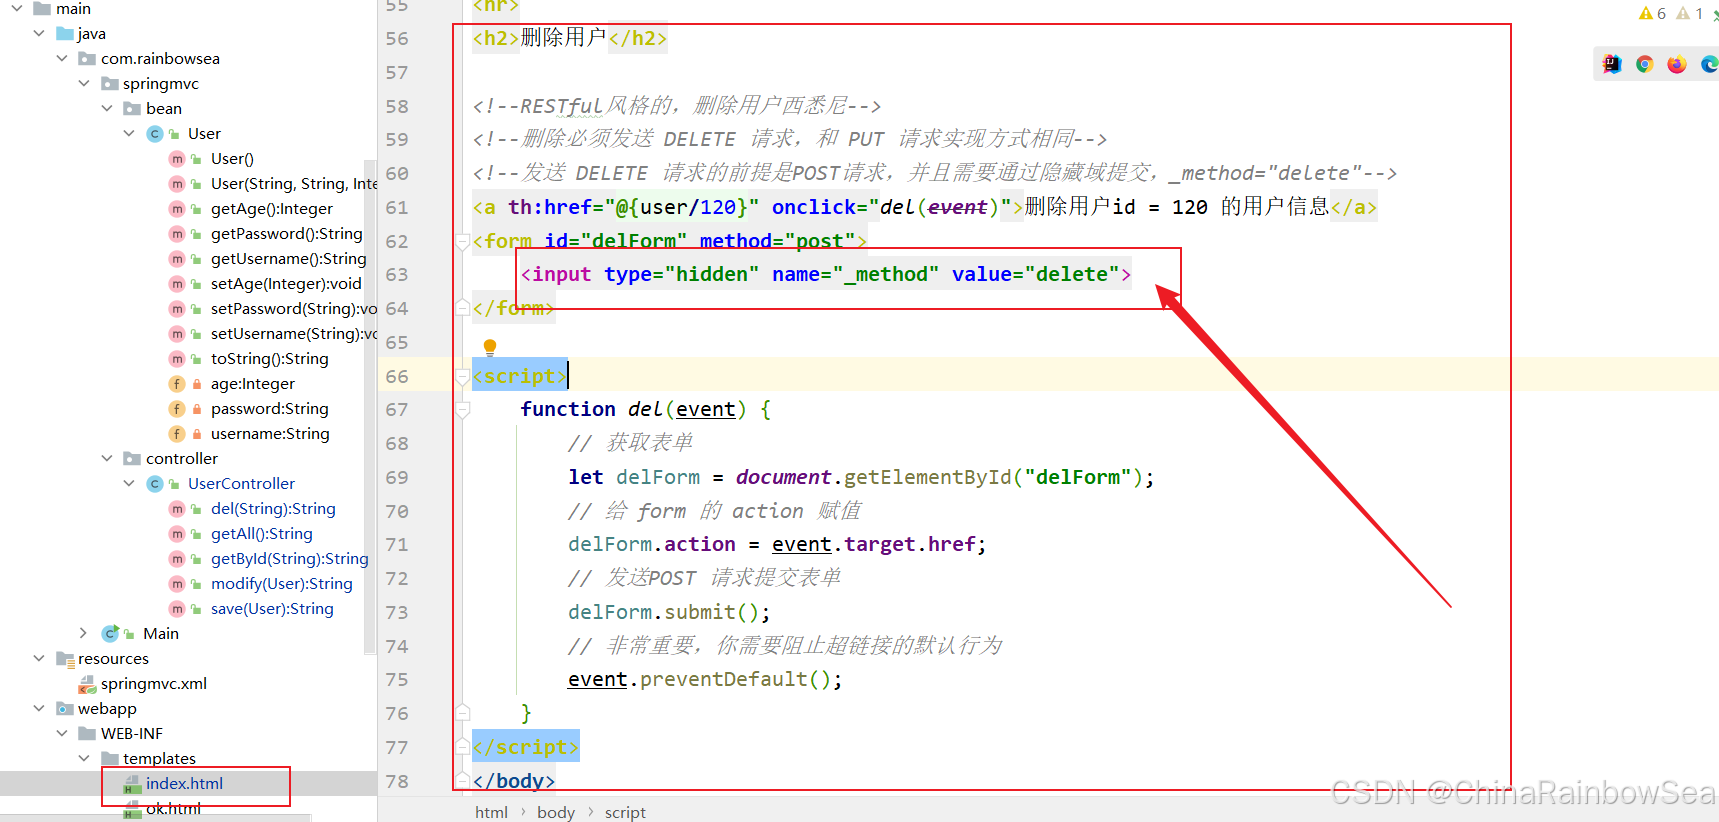The height and width of the screenshot is (822, 1719).
Task: Click field icon beside username:String
Action: [177, 434]
